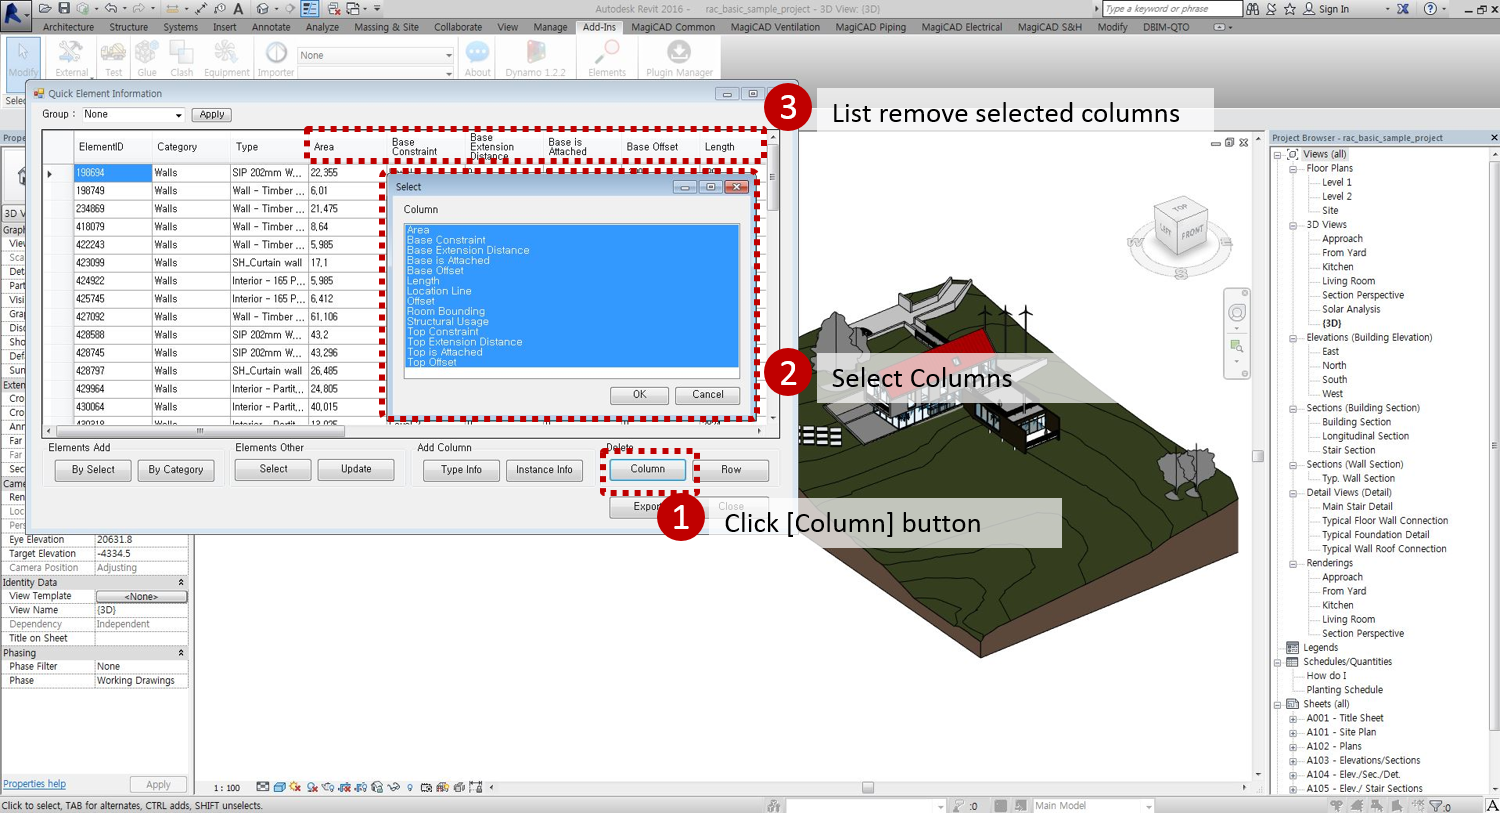
Task: Toggle the Sun Path in view control bar
Action: (x=295, y=787)
